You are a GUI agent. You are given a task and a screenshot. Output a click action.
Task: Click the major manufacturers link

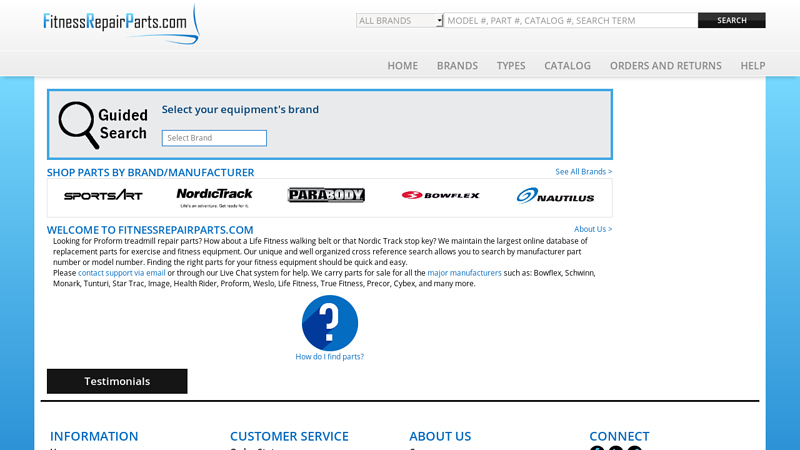point(464,273)
